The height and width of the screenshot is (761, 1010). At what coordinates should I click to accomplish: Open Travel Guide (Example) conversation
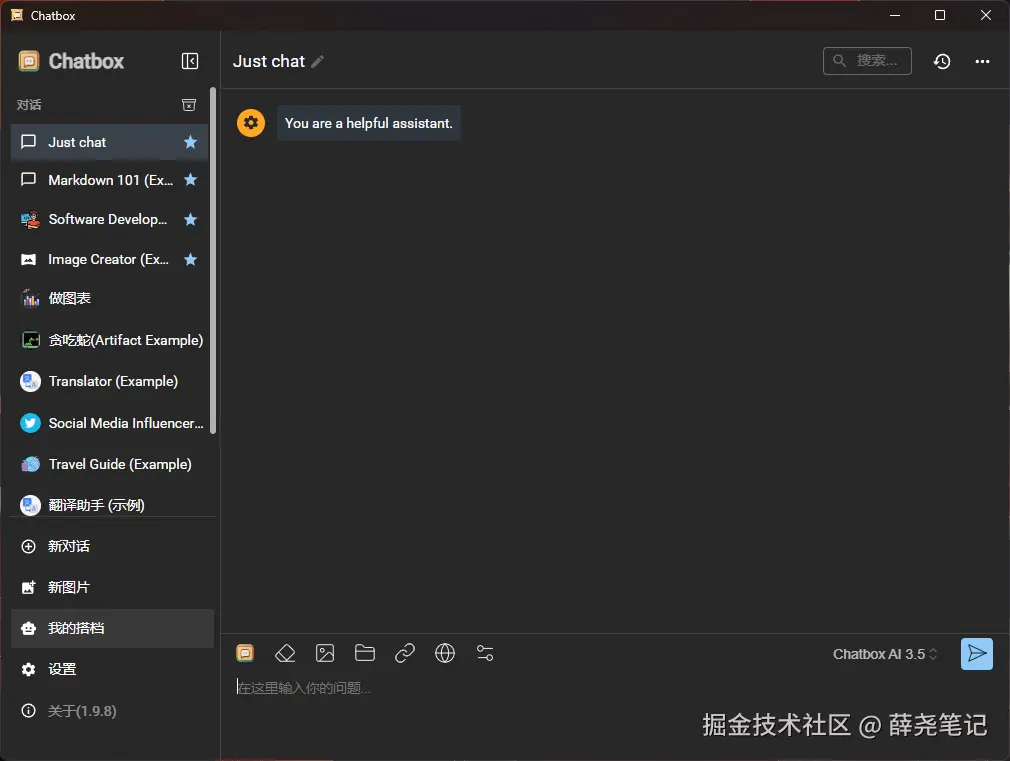coord(109,464)
